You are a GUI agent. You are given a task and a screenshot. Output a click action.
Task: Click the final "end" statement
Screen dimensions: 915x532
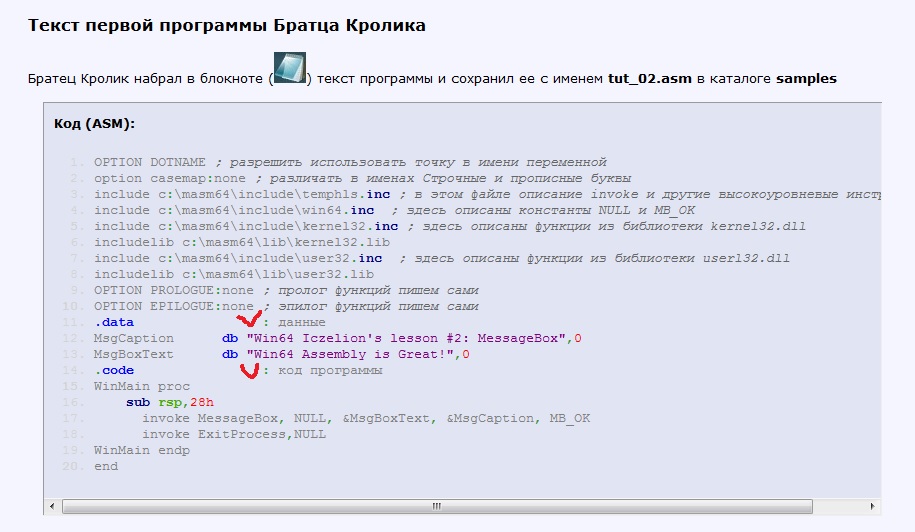(x=106, y=467)
